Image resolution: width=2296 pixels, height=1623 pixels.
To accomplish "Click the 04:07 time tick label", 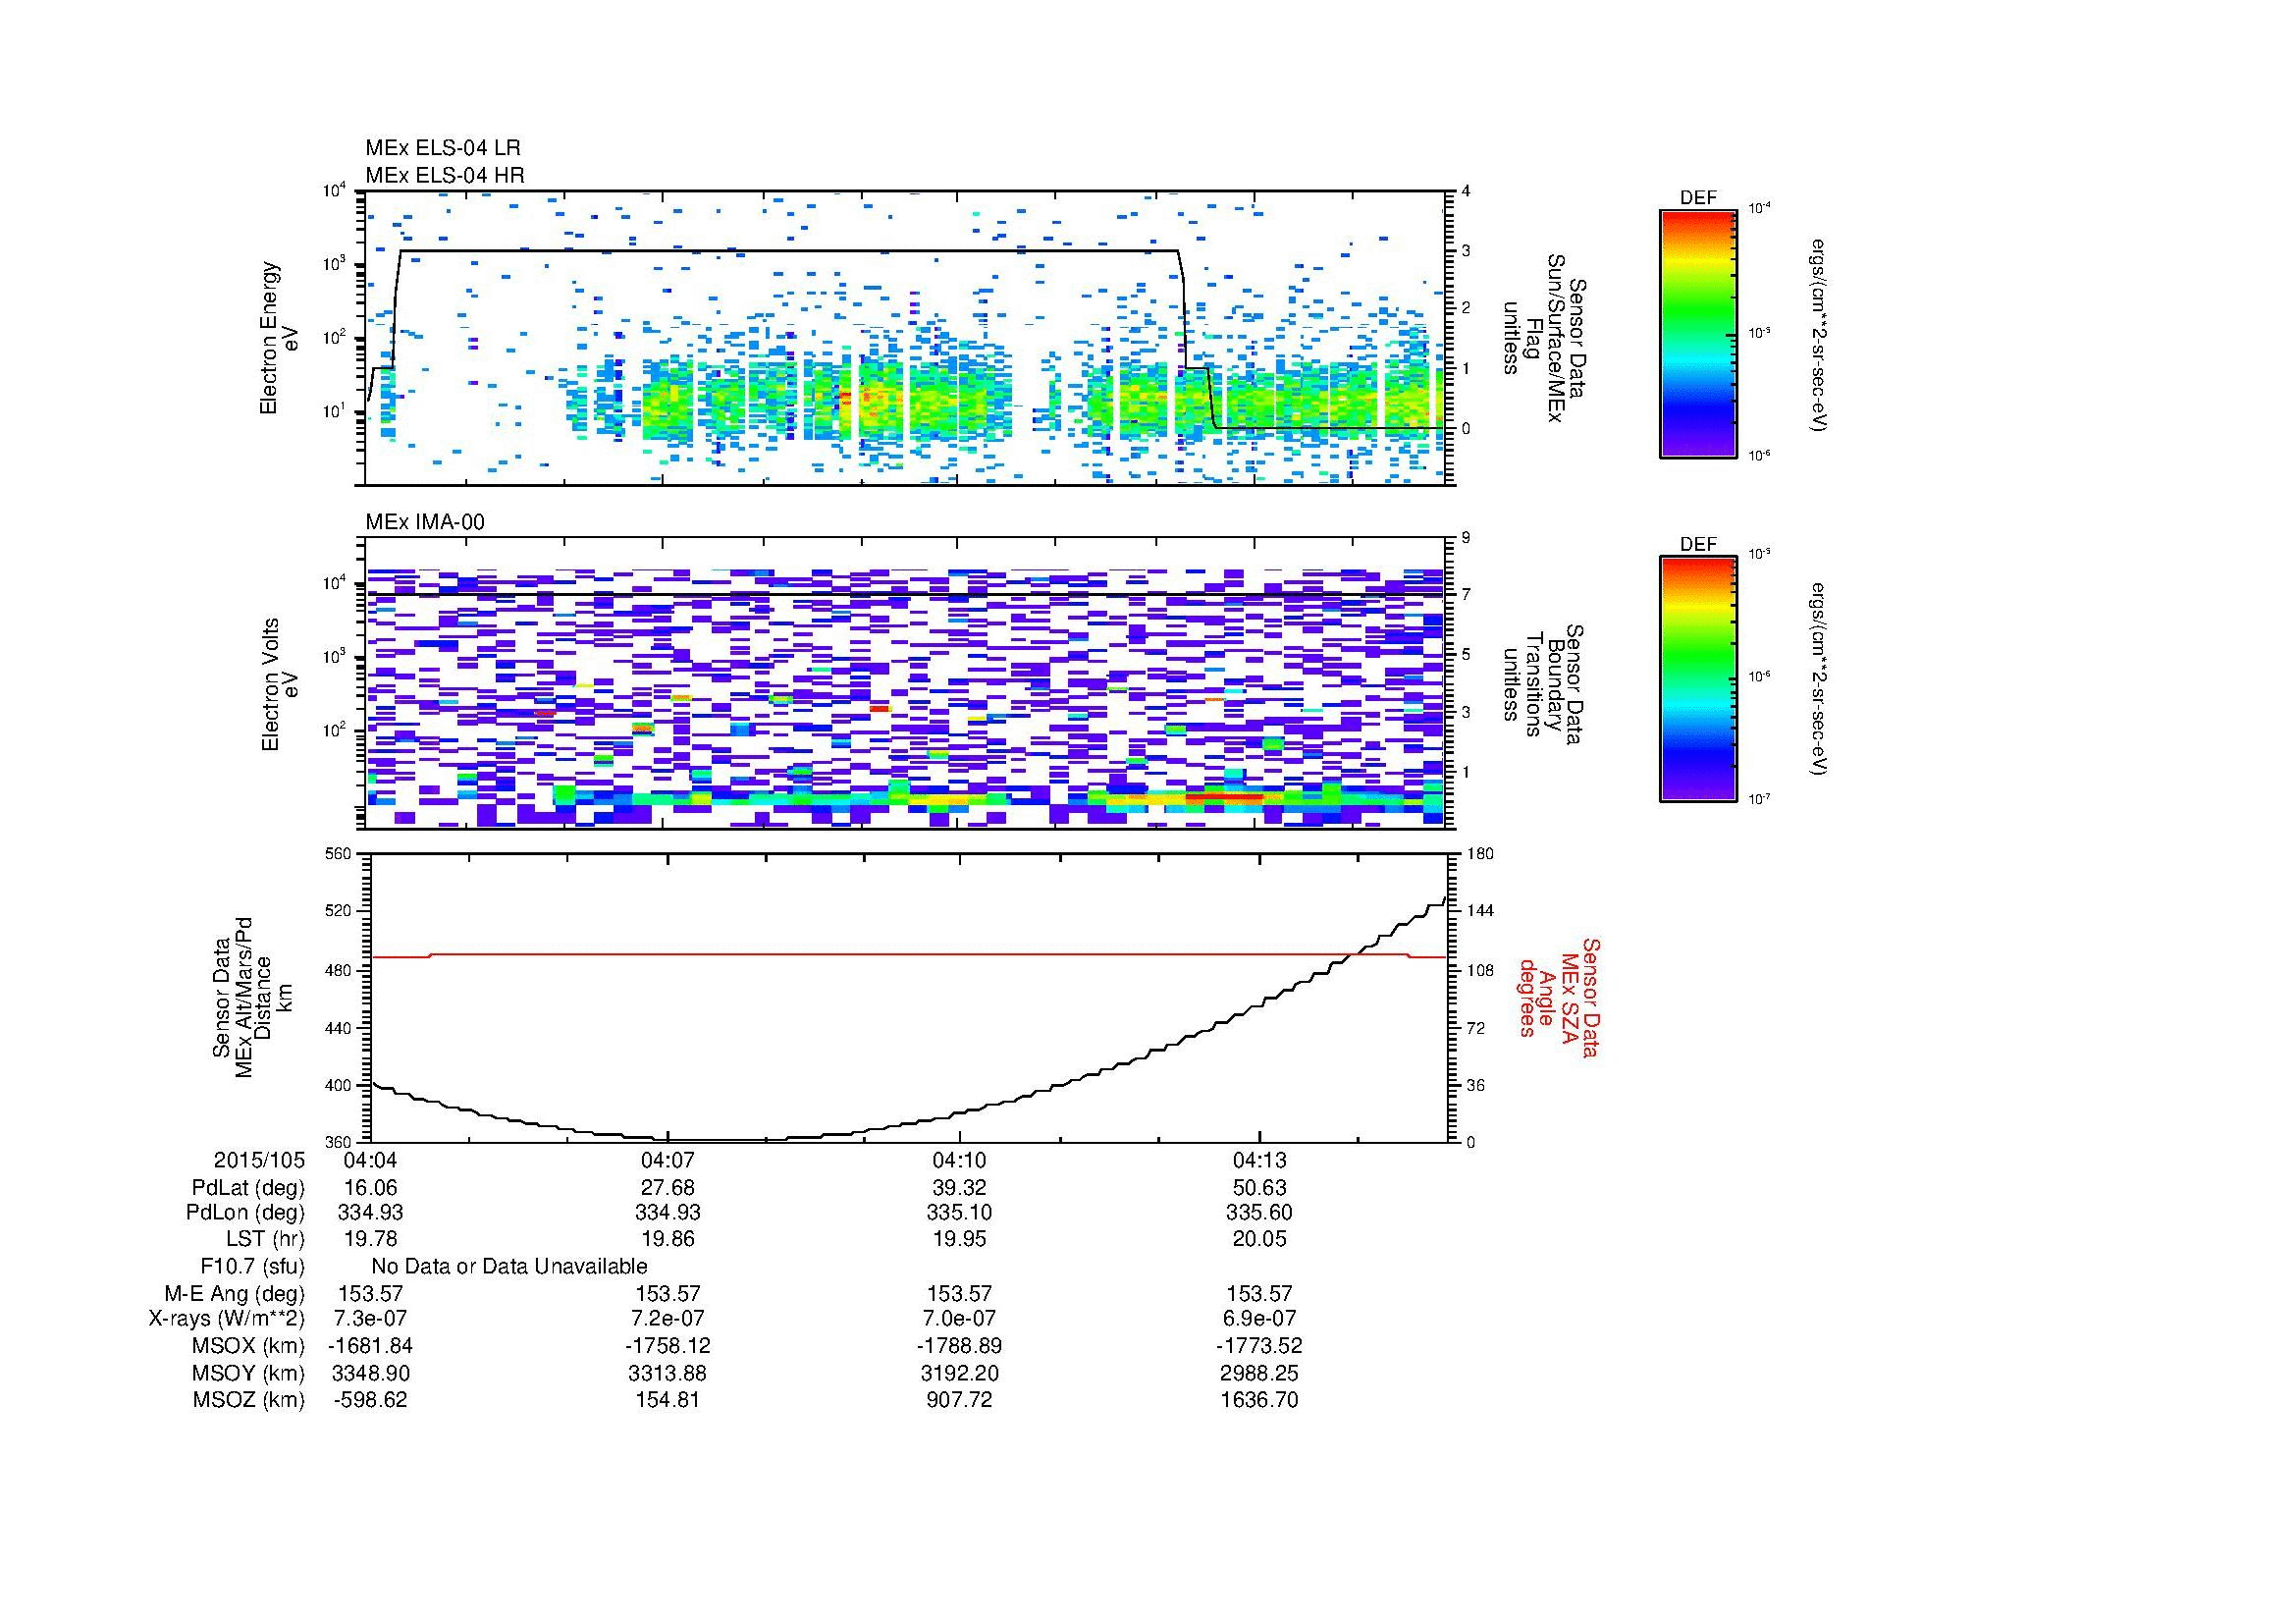I will pos(667,1161).
